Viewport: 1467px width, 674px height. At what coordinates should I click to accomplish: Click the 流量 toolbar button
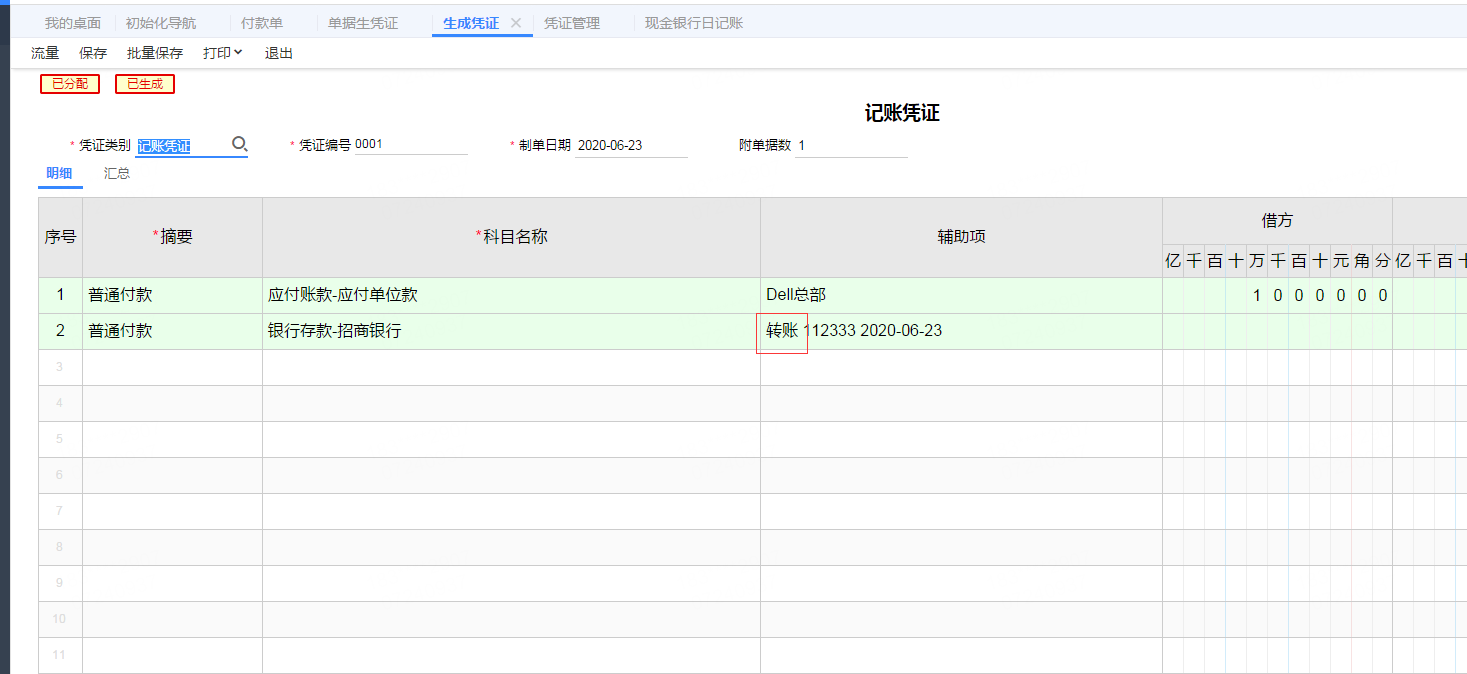(45, 53)
